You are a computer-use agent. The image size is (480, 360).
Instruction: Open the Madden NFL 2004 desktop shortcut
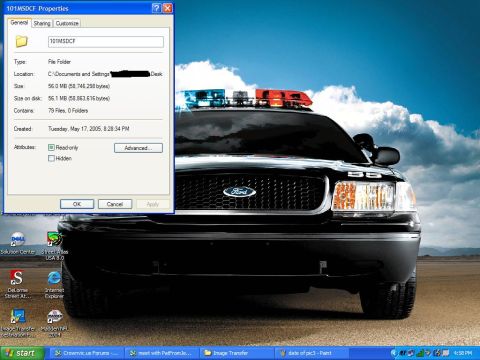point(54,323)
